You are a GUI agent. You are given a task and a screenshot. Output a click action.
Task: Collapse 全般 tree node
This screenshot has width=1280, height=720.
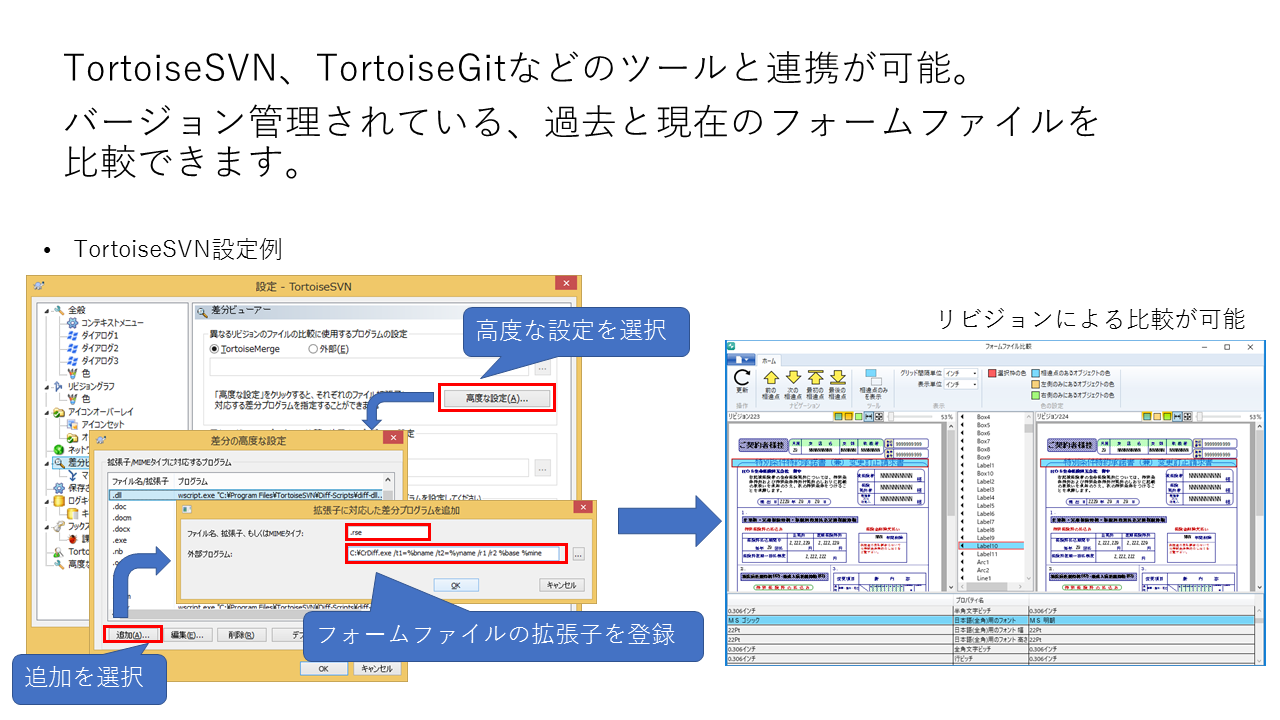pos(46,310)
